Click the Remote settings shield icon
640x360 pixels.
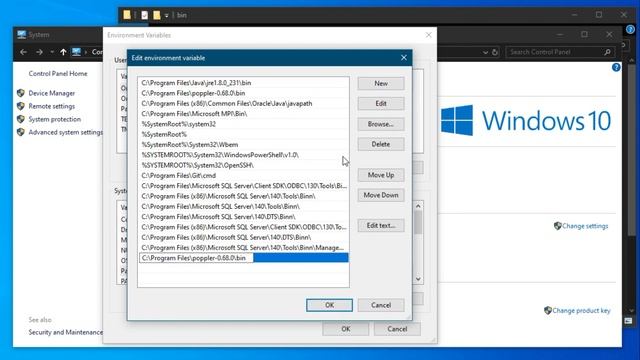pos(21,106)
